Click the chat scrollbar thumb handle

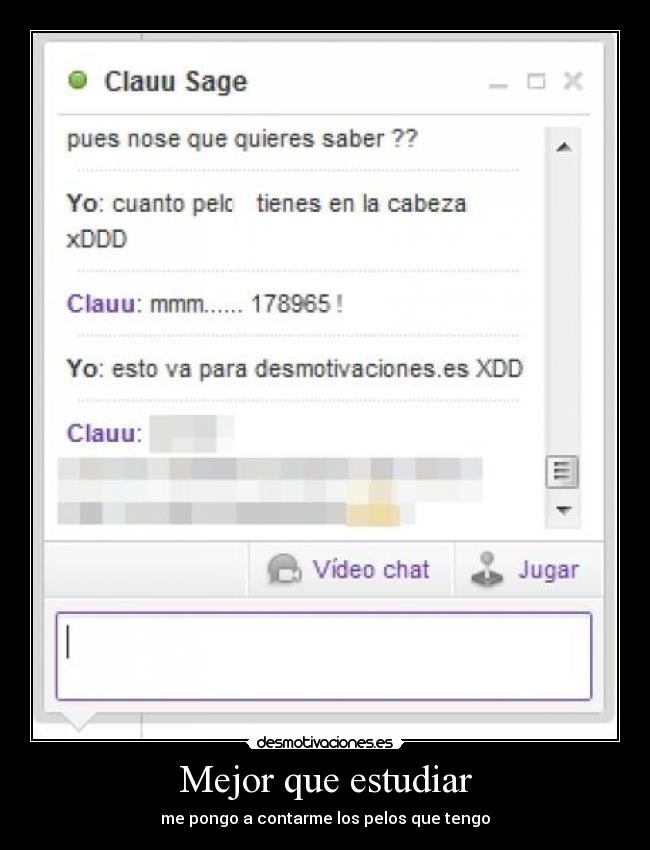[x=562, y=472]
